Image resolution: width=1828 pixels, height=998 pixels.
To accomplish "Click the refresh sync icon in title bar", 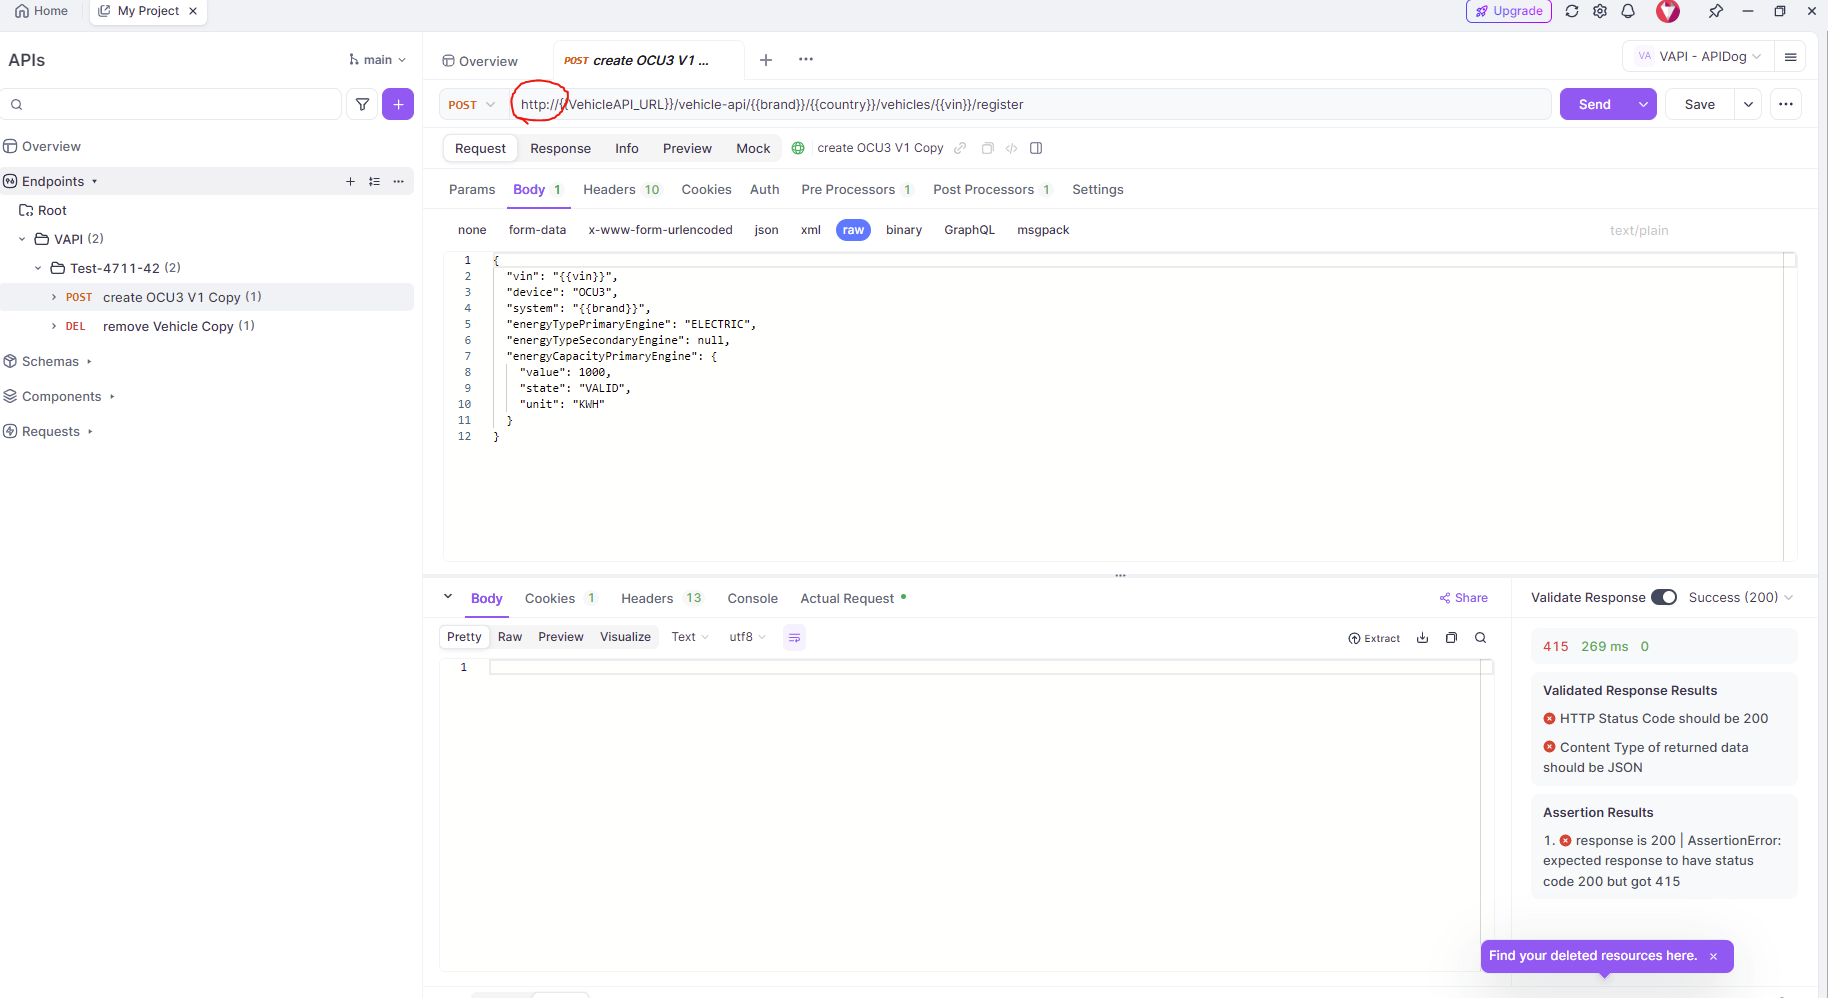I will click(1572, 11).
